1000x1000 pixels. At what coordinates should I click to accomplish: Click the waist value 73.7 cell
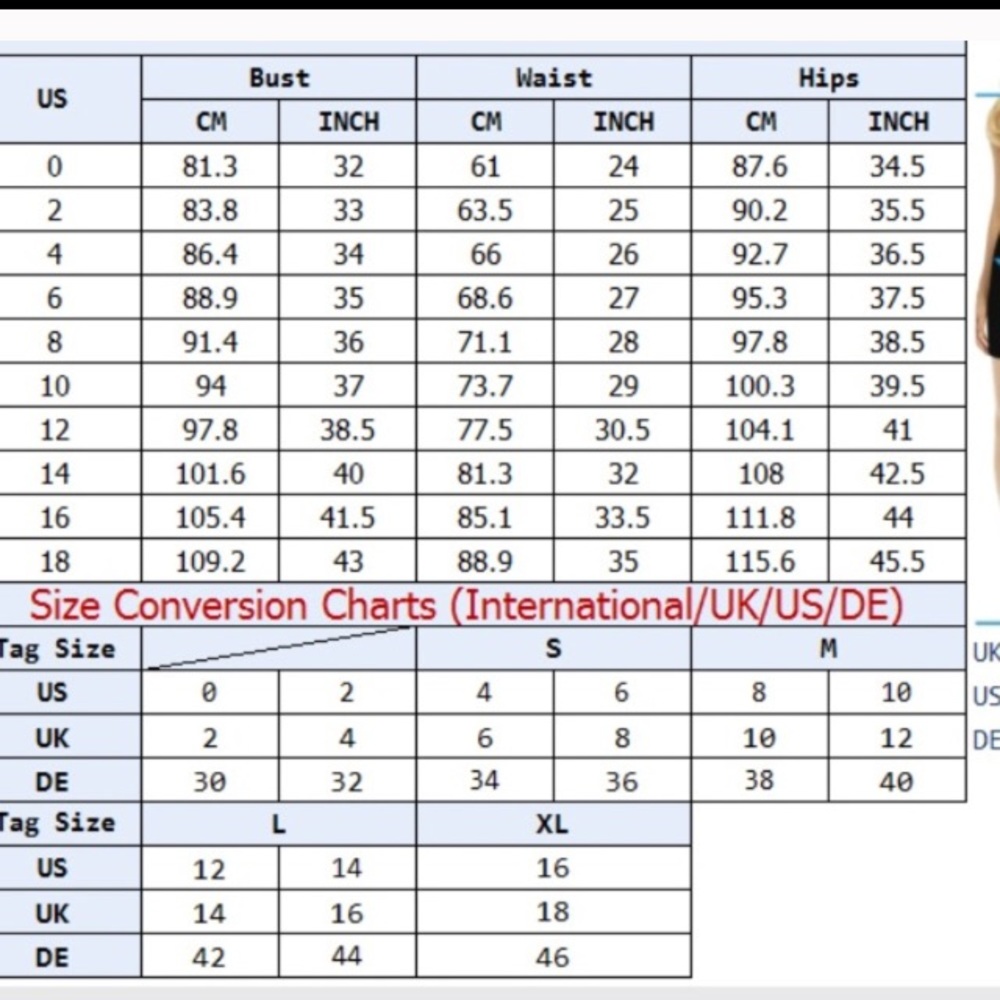click(x=485, y=386)
